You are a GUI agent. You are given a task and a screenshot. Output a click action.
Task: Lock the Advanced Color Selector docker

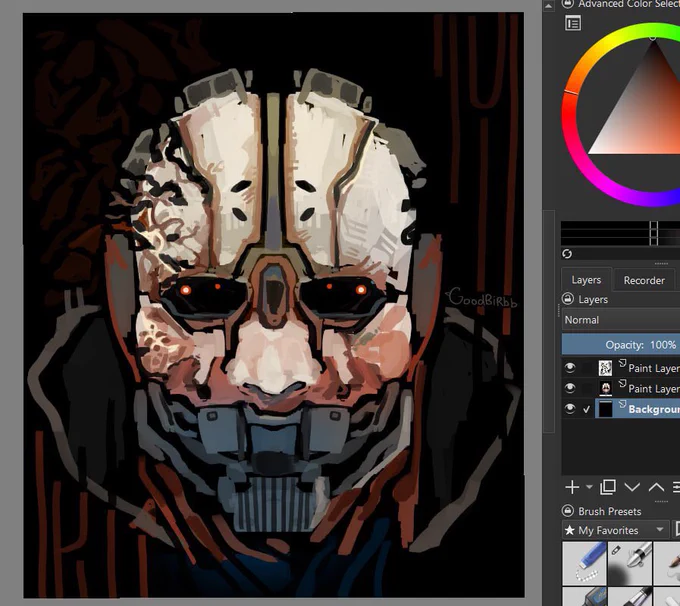click(568, 4)
